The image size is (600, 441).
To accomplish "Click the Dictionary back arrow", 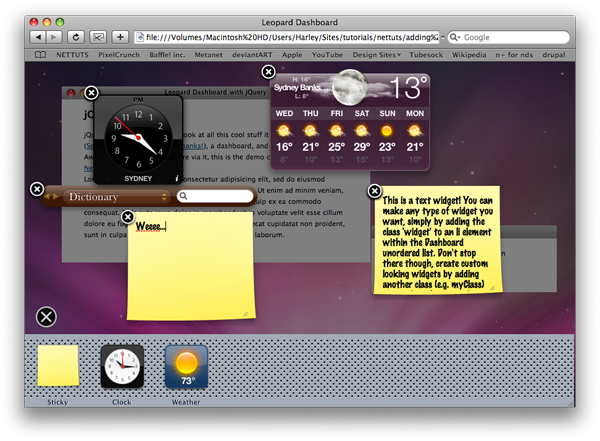I will [x=47, y=196].
